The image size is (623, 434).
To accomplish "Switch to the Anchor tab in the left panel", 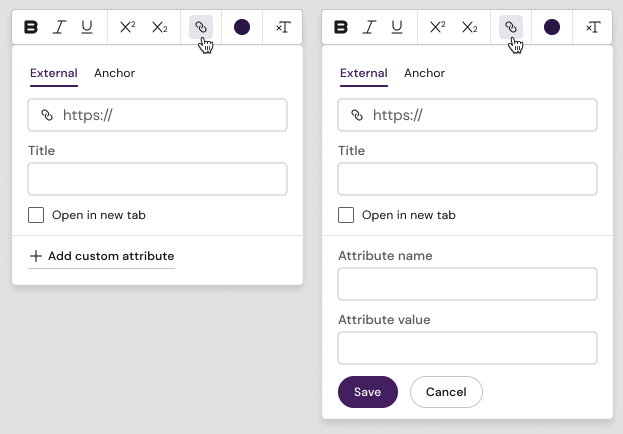I will pyautogui.click(x=114, y=73).
